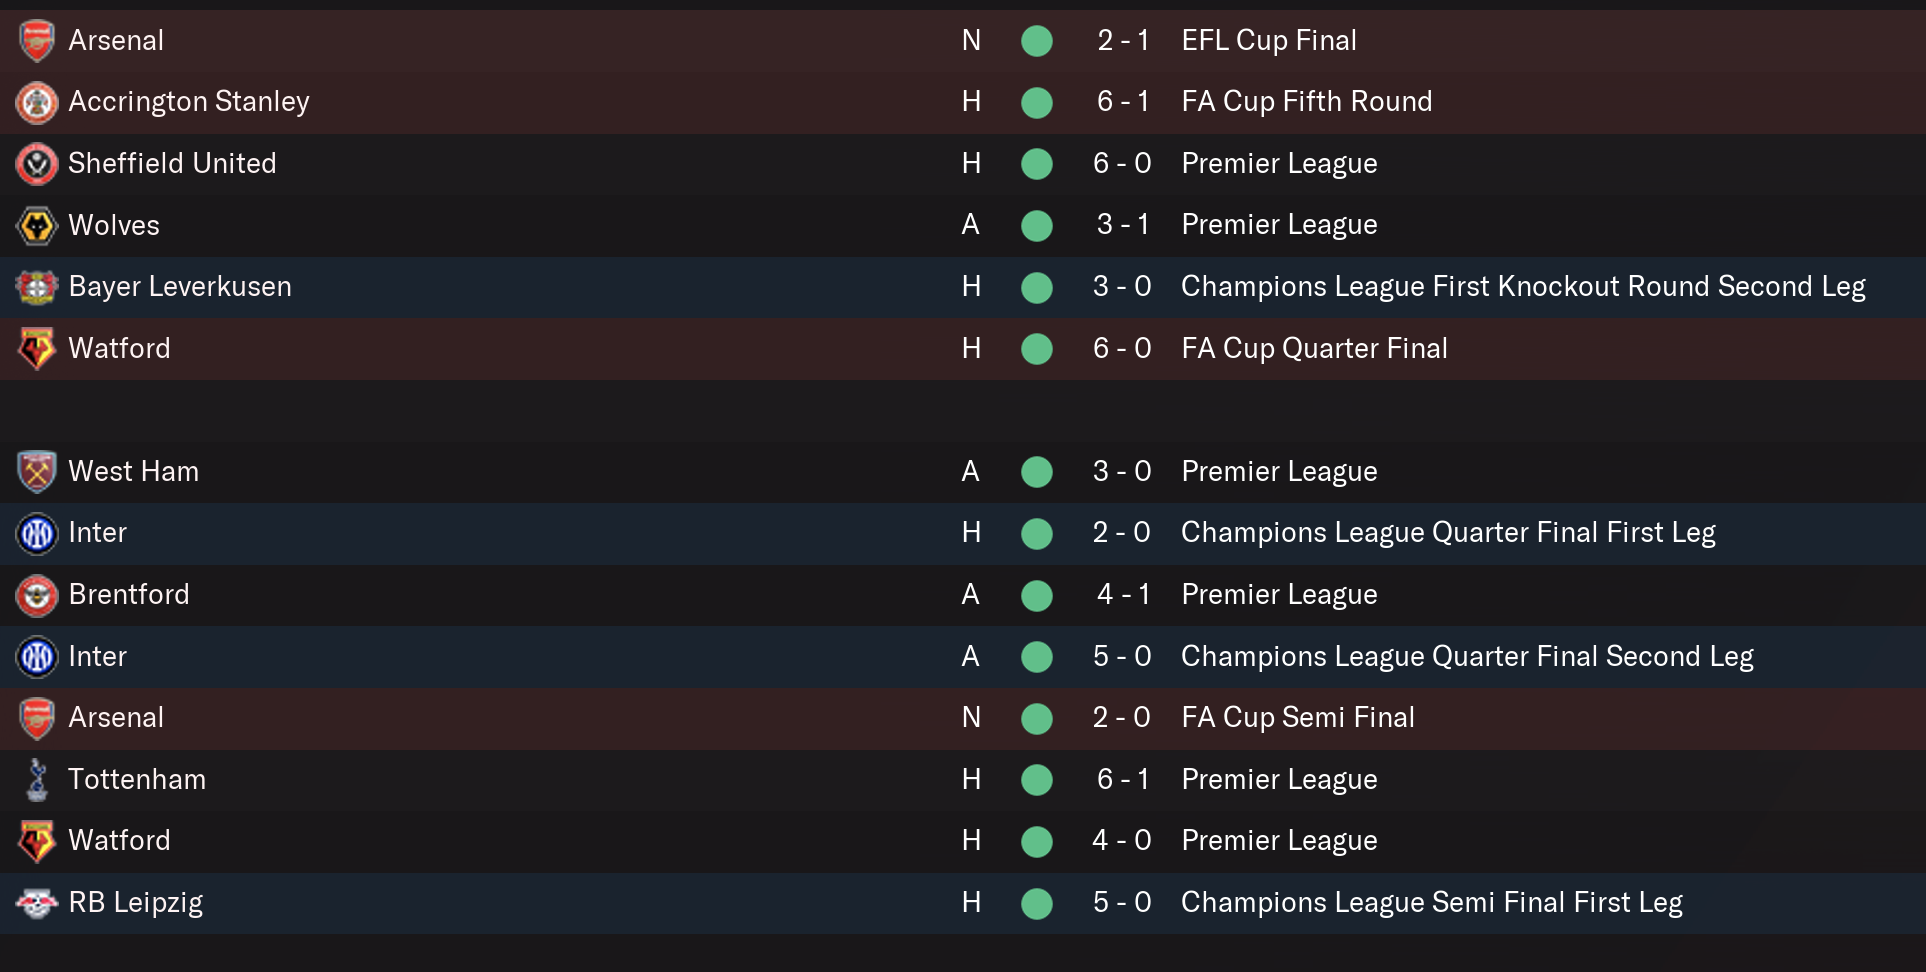Image resolution: width=1926 pixels, height=972 pixels.
Task: Open the 4 - 1 result against Brentford
Action: [x=1122, y=594]
